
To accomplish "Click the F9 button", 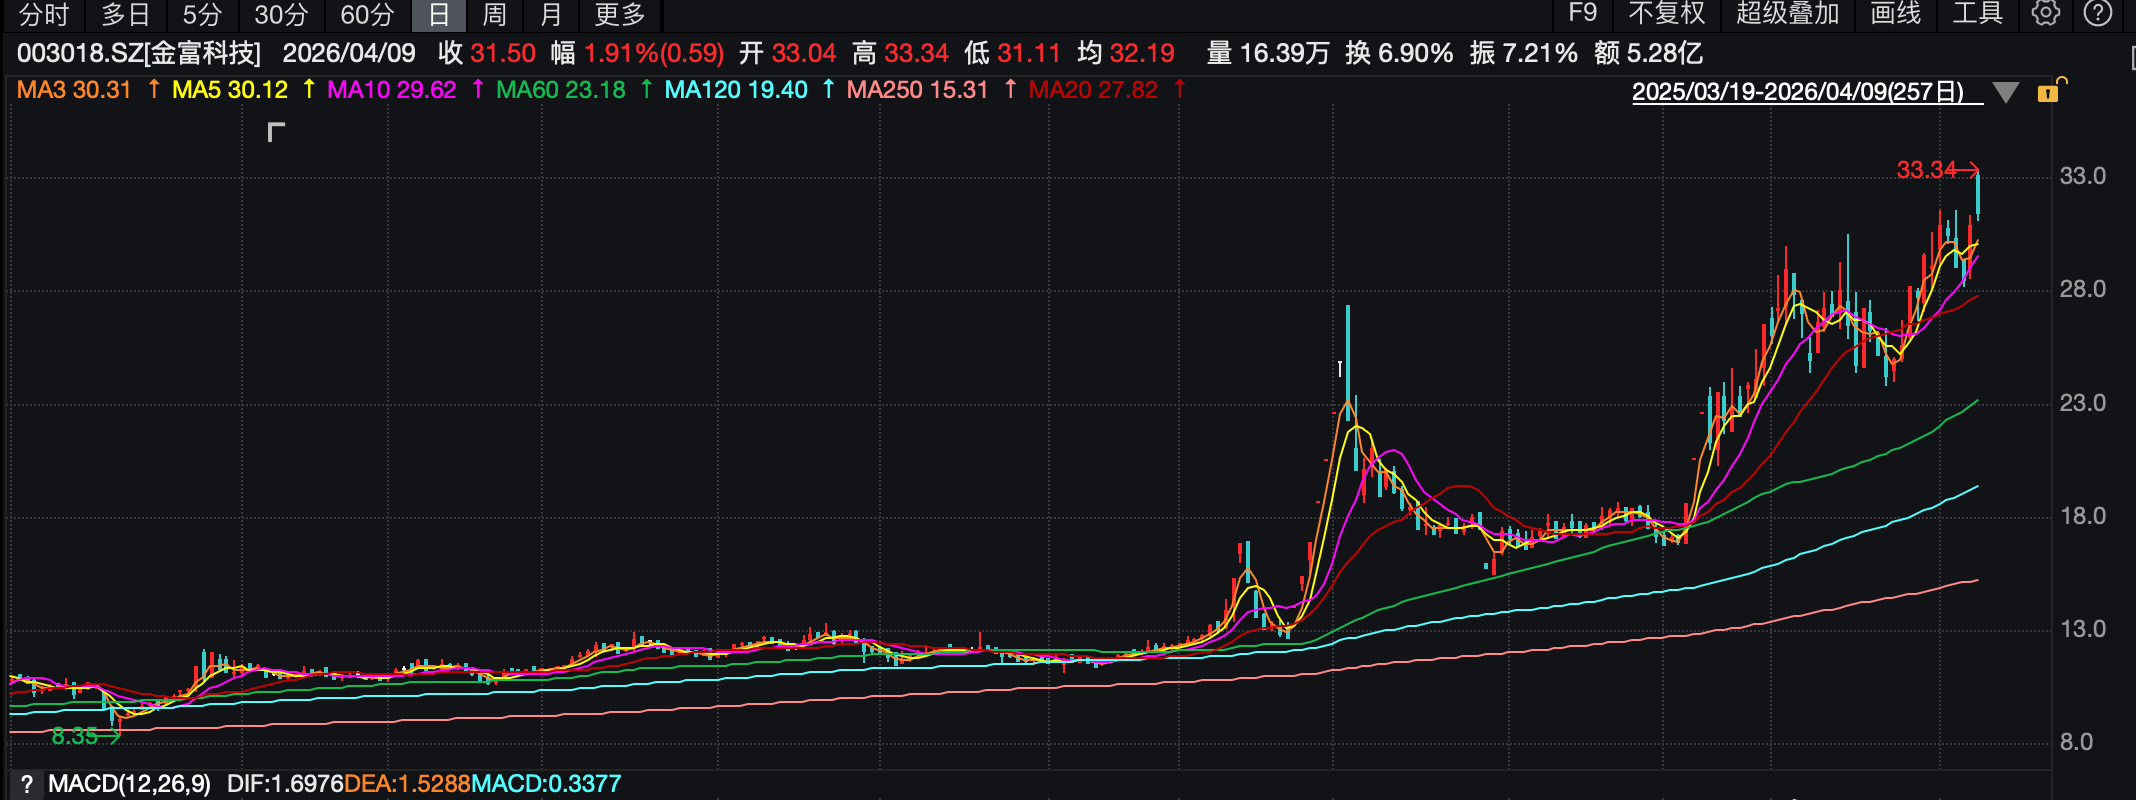I will pyautogui.click(x=1582, y=13).
